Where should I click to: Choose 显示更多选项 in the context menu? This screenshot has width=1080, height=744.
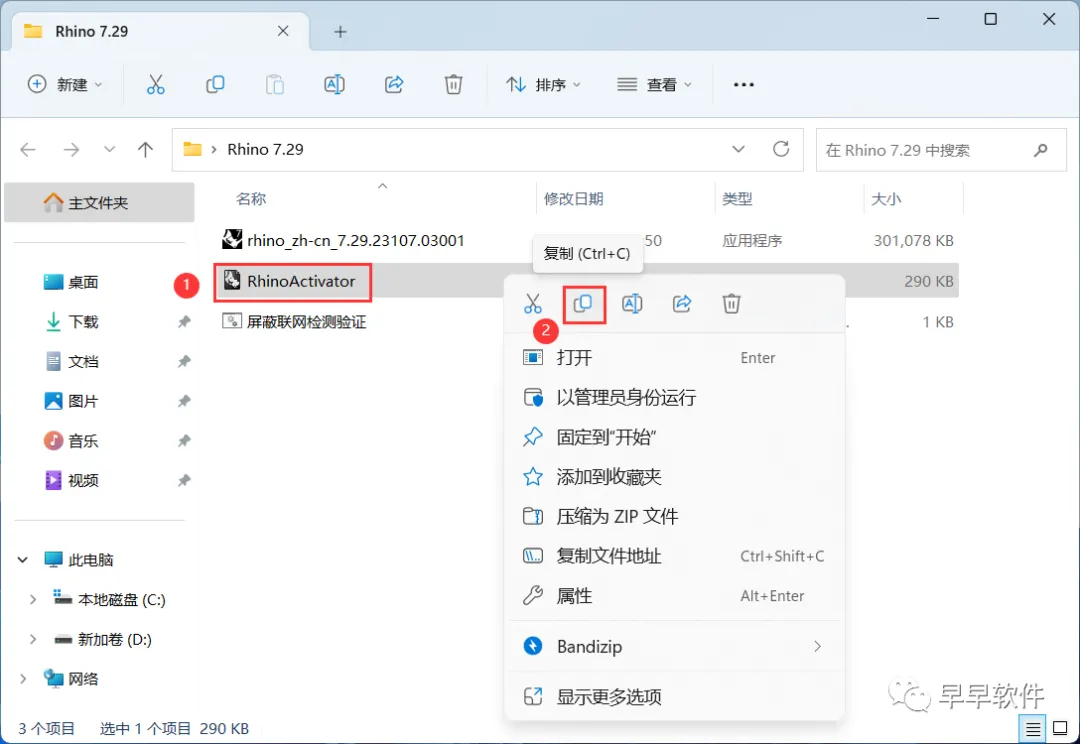(674, 697)
